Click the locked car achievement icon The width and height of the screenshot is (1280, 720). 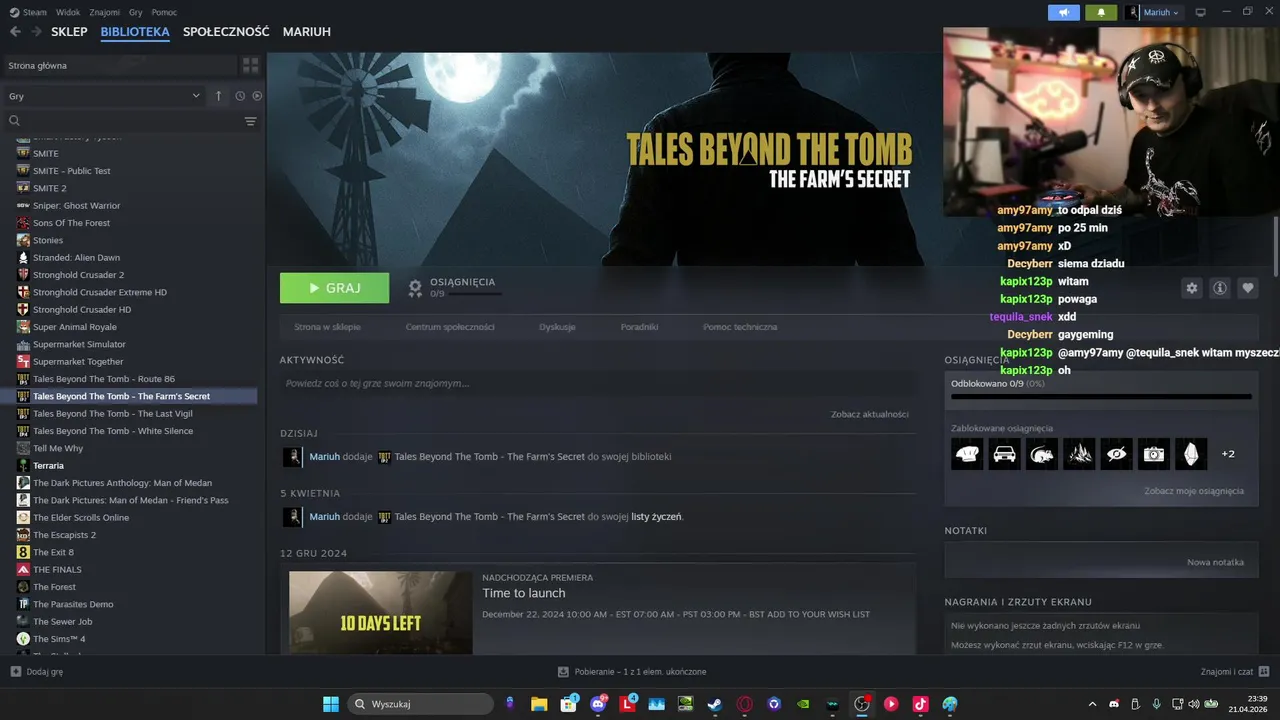coord(1004,454)
